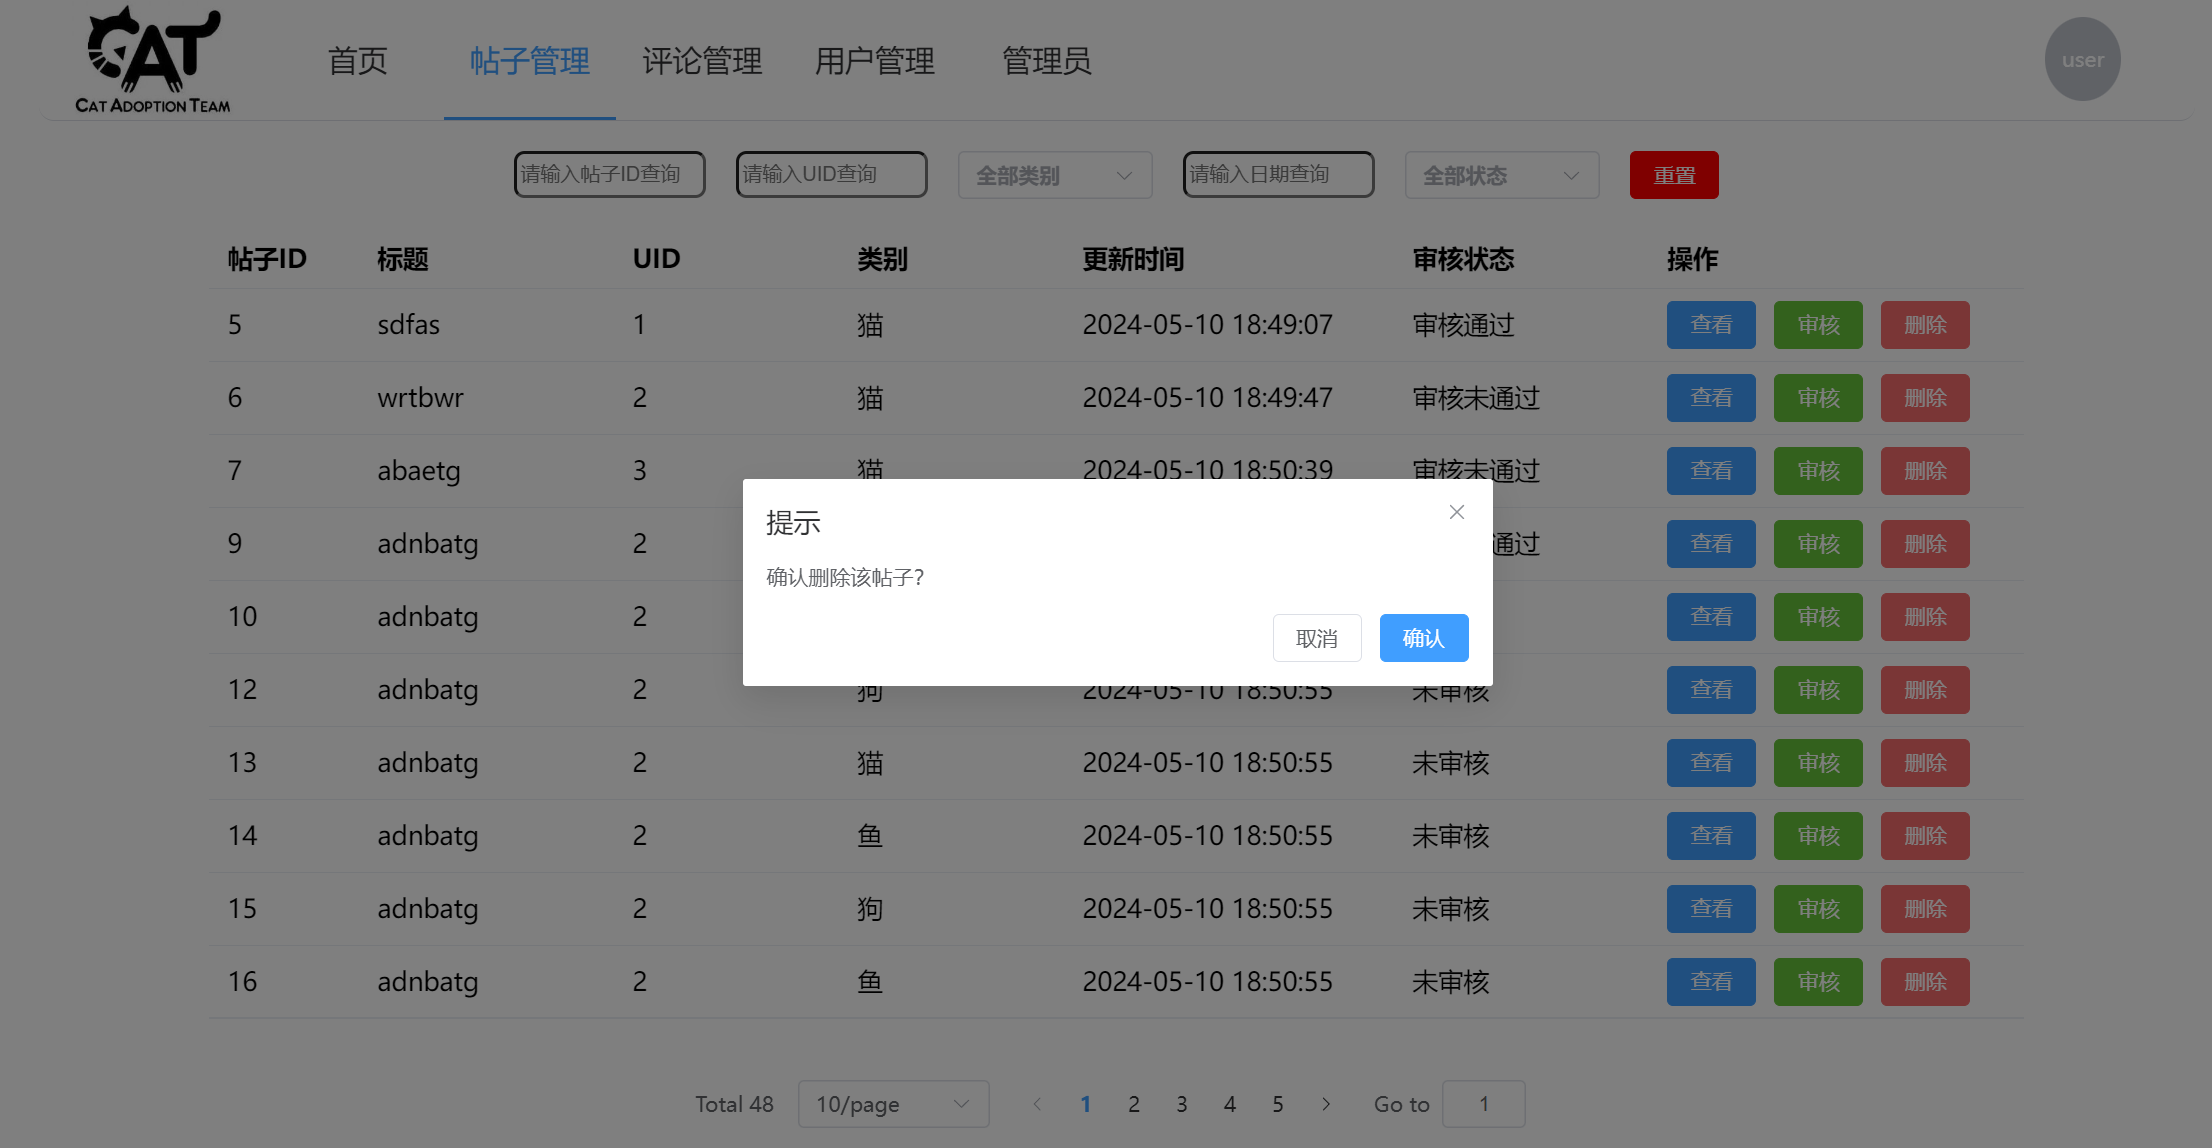Click 审核 for post ID 13

[1817, 763]
